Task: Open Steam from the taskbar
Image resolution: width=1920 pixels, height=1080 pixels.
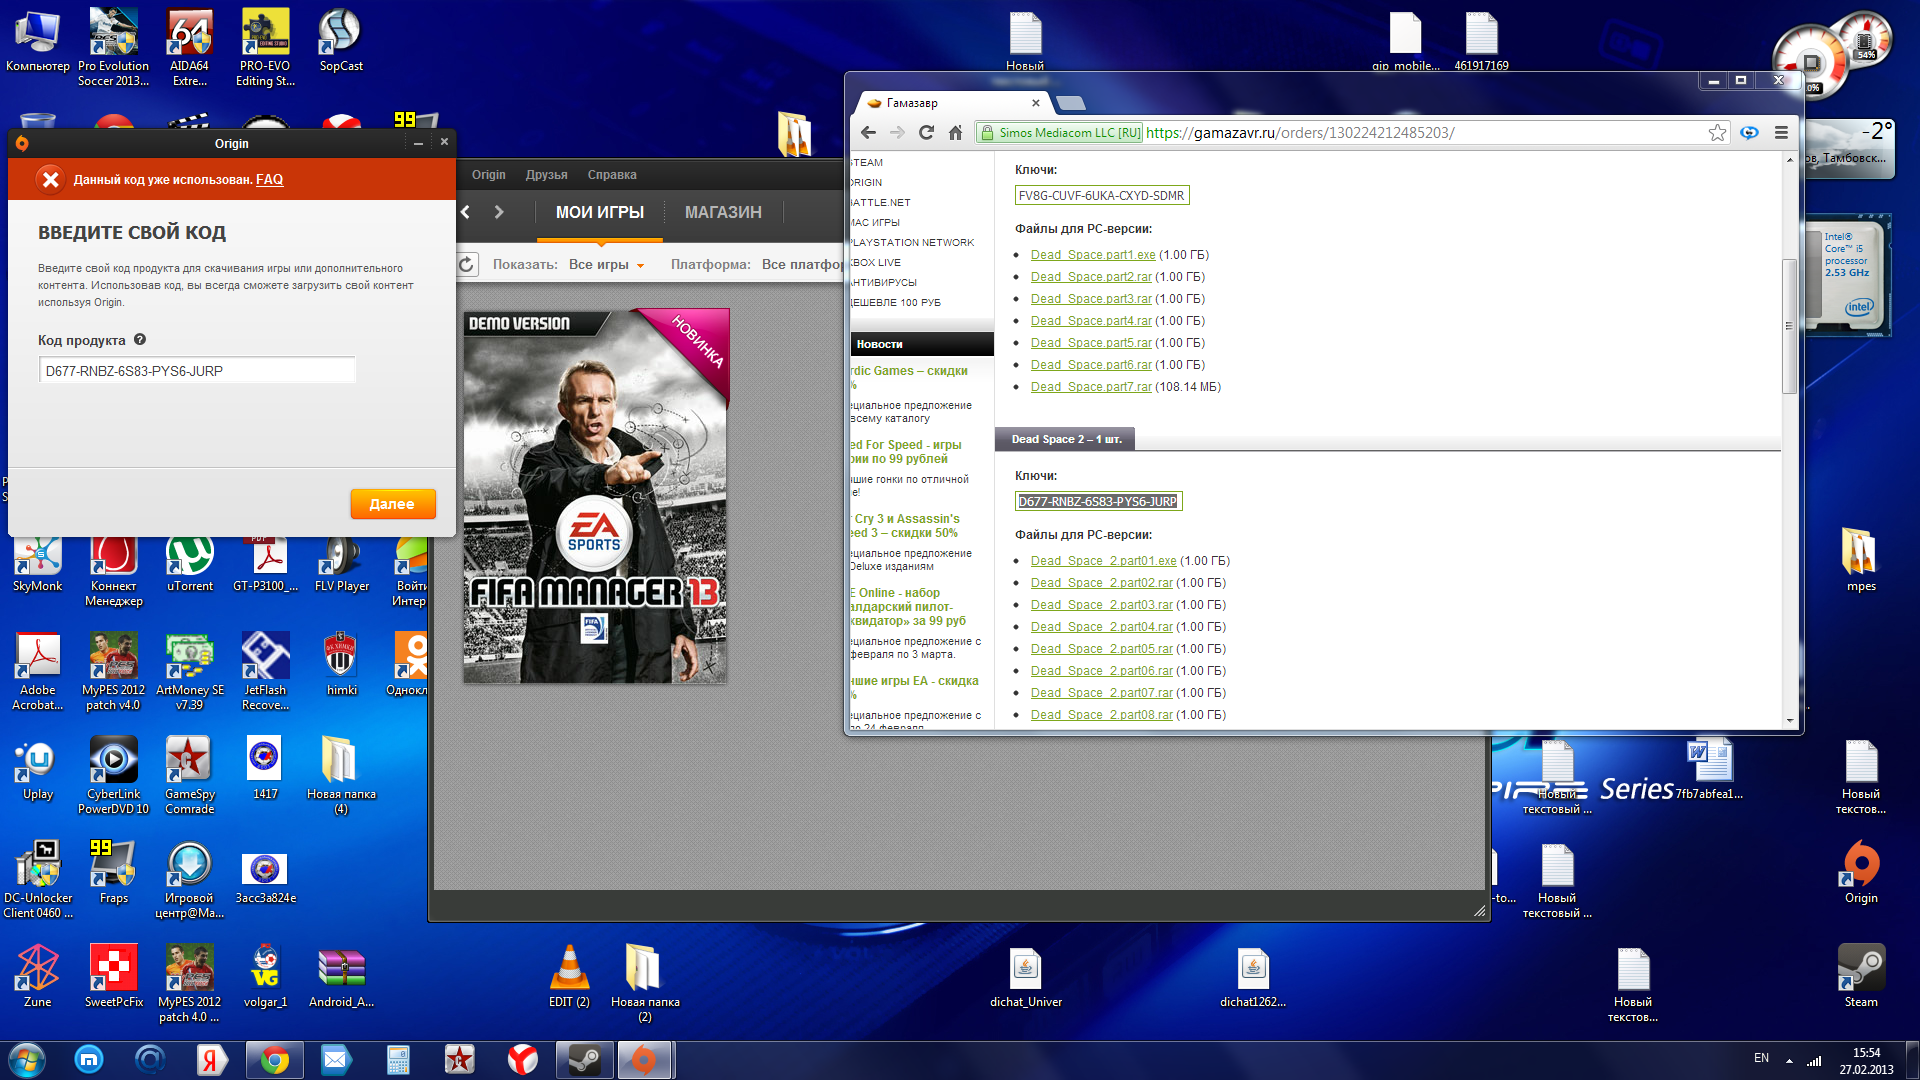Action: (x=584, y=1060)
